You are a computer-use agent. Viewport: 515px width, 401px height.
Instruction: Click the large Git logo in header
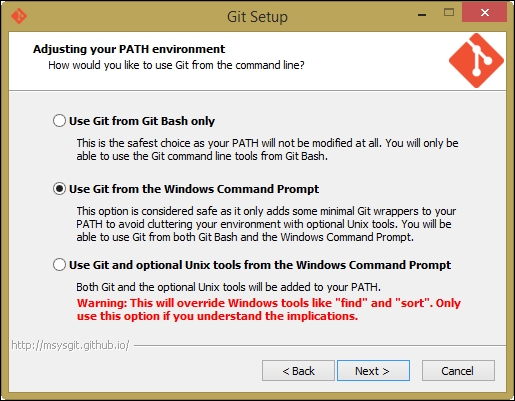point(476,60)
